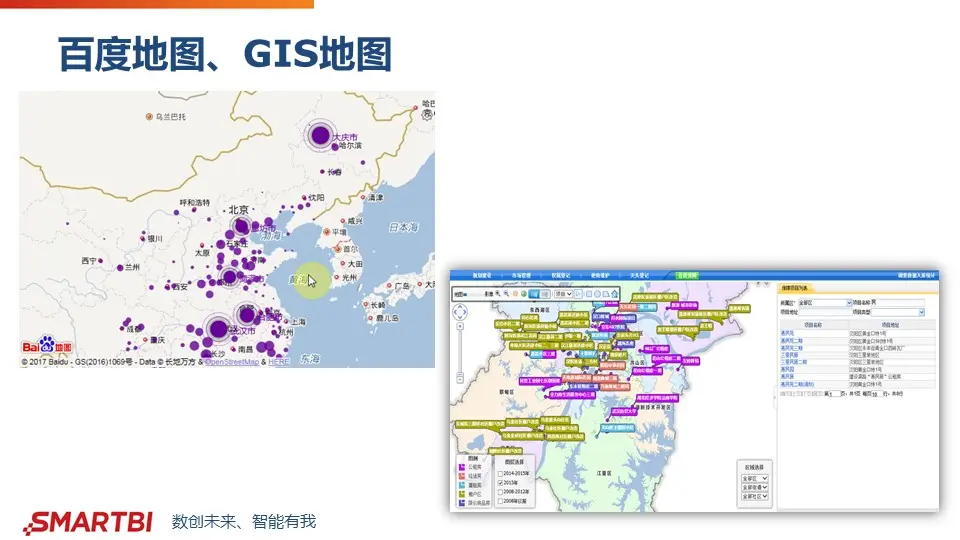Click the pointer select tool in GIS toolbar
The height and width of the screenshot is (540, 960).
pos(579,294)
